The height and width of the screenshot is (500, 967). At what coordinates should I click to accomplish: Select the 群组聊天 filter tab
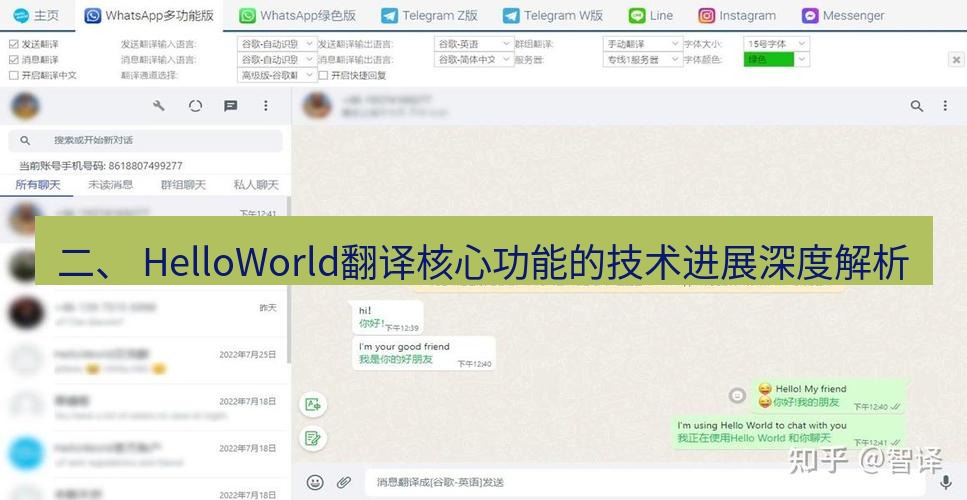[x=183, y=185]
